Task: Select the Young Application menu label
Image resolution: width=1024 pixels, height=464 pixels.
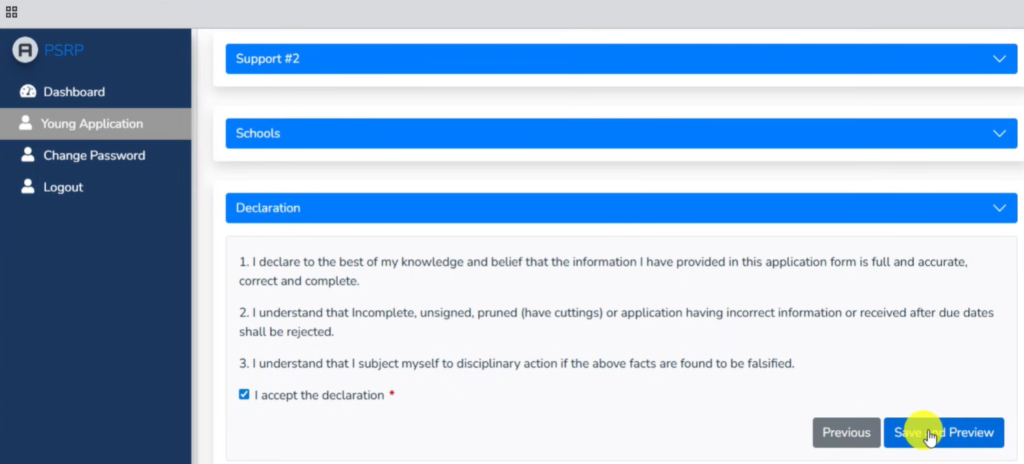Action: click(92, 124)
